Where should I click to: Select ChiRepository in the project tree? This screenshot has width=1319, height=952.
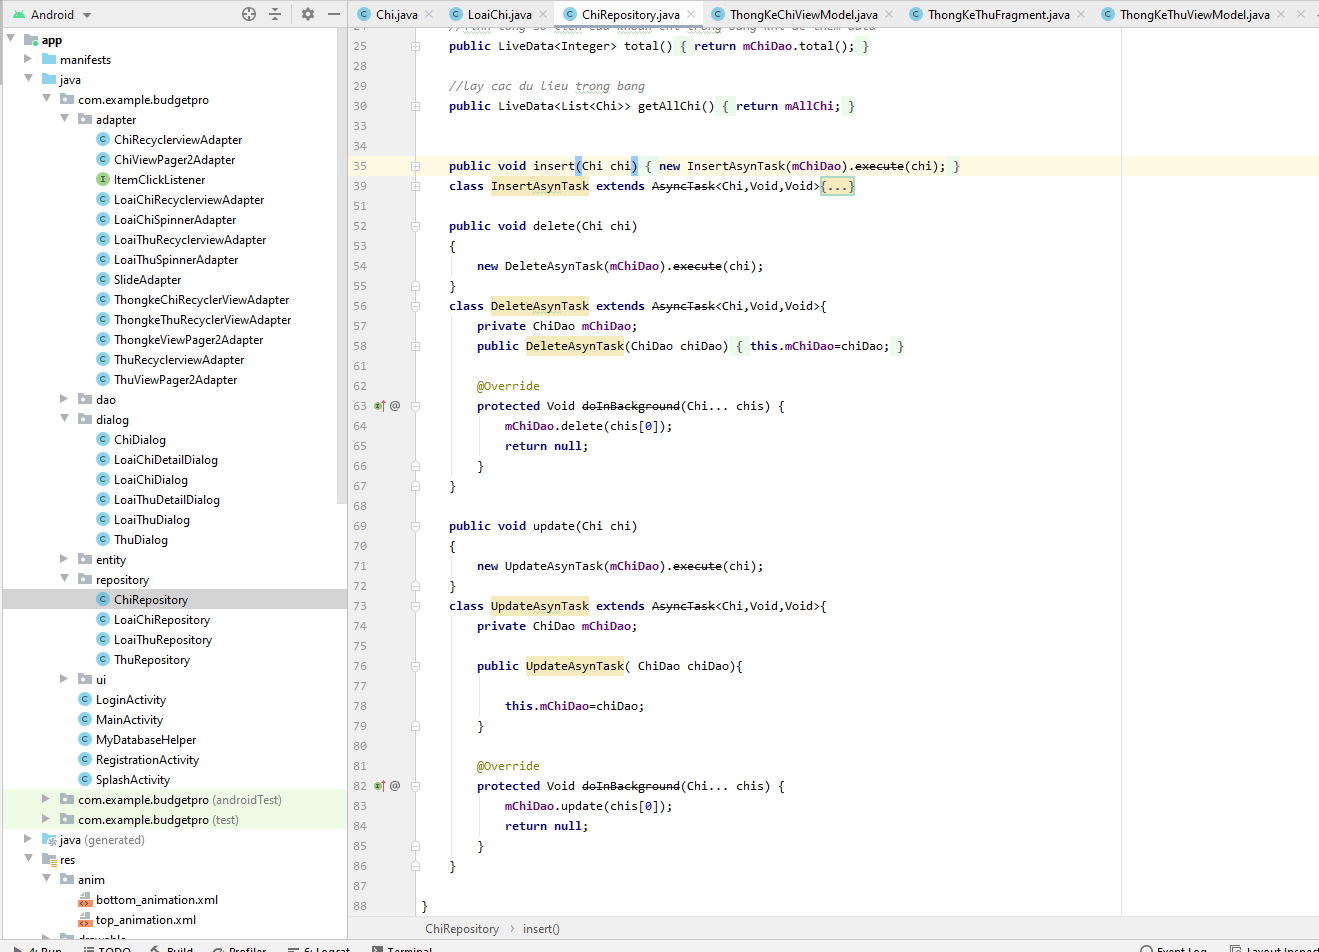(x=150, y=599)
